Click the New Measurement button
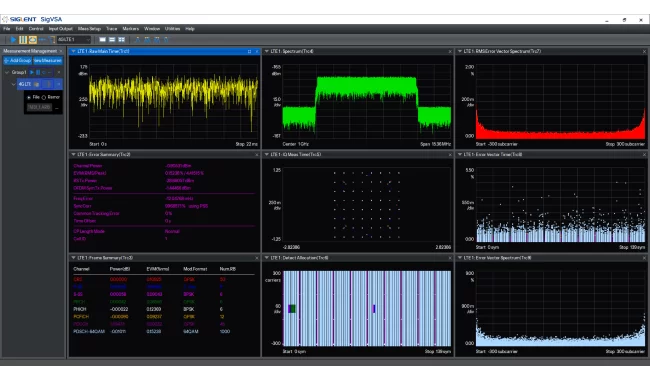The height and width of the screenshot is (380, 650). click(x=48, y=61)
